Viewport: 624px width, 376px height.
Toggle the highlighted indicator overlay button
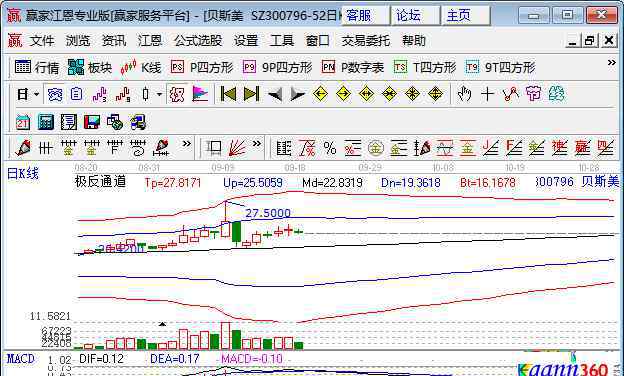pos(177,94)
